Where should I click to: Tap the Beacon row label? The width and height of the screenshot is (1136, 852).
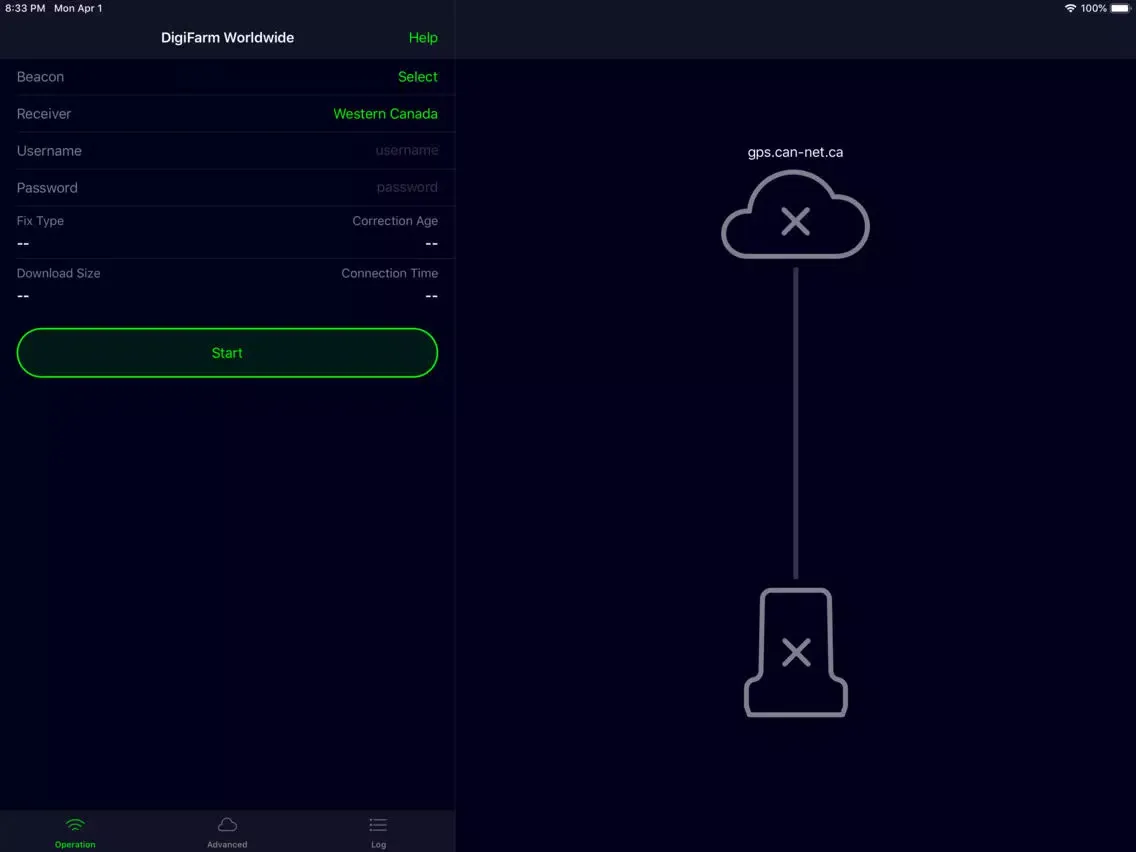pos(41,77)
